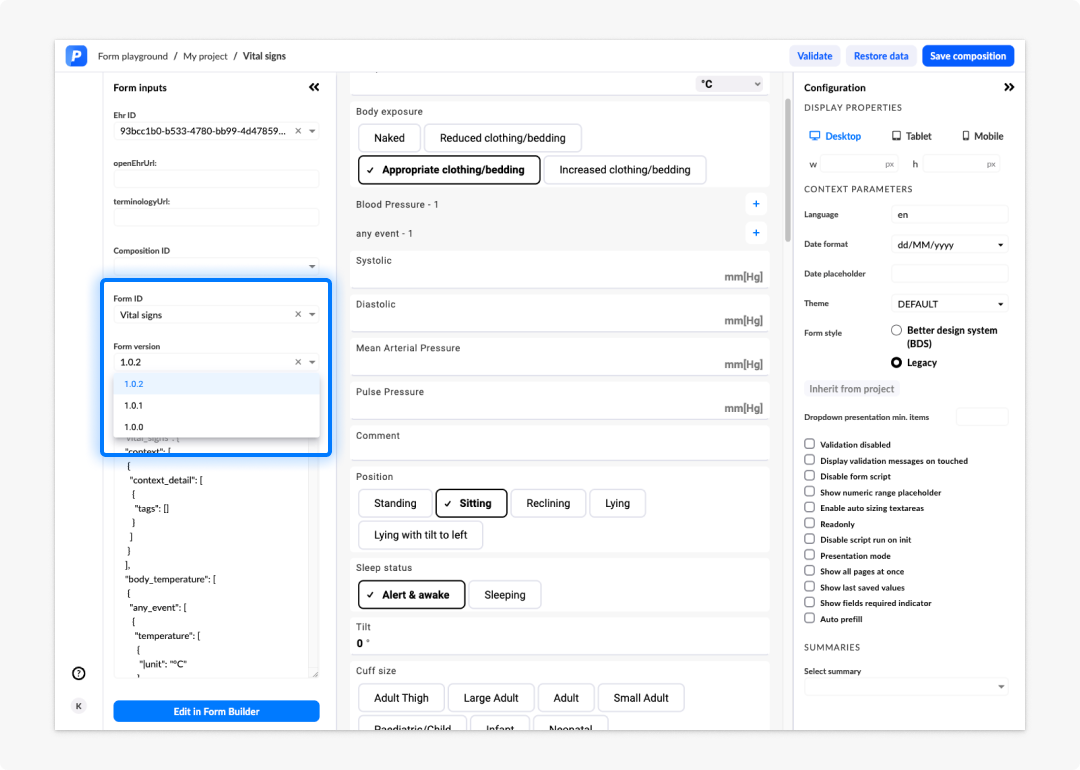The height and width of the screenshot is (770, 1080).
Task: Click the Date placeholder input
Action: (949, 274)
